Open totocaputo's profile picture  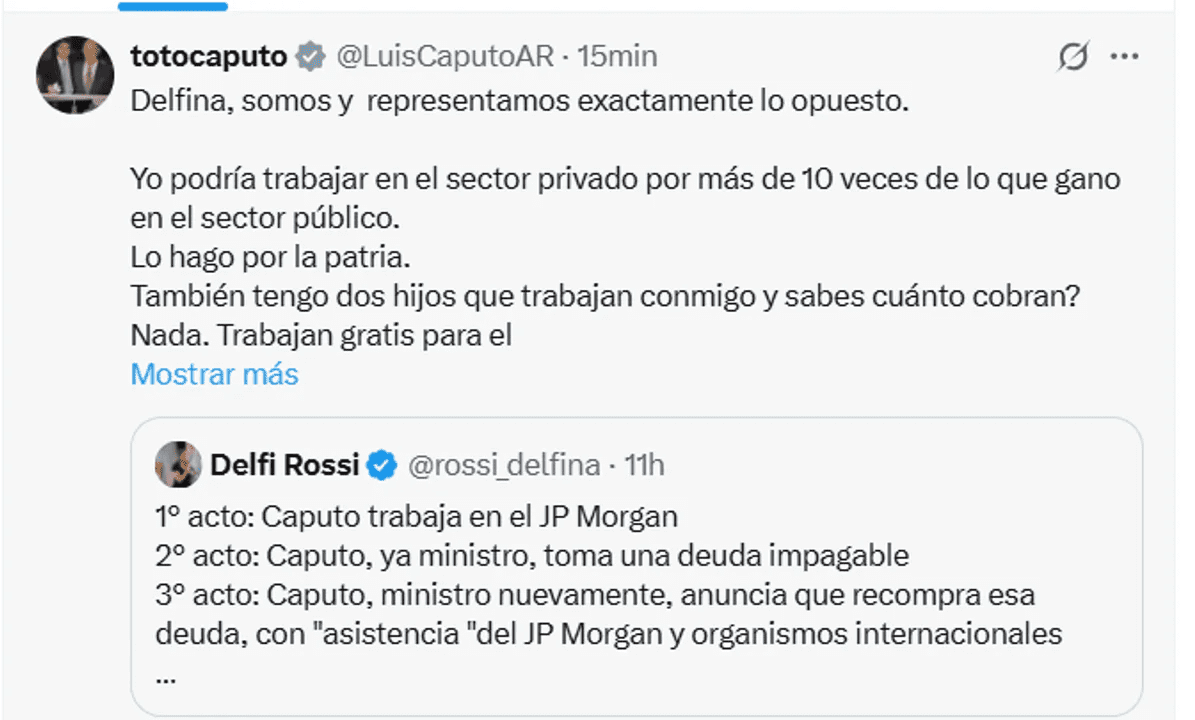click(75, 75)
